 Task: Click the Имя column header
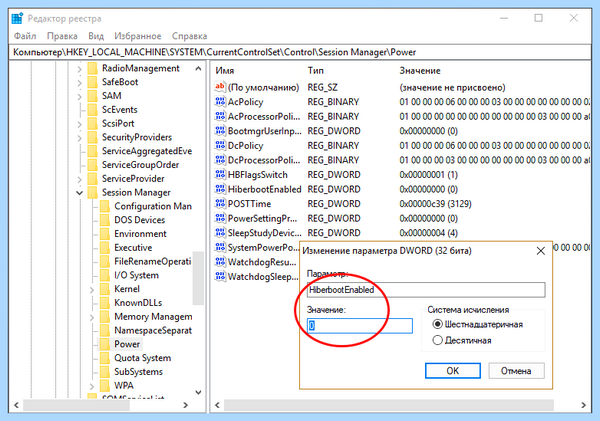click(x=225, y=71)
